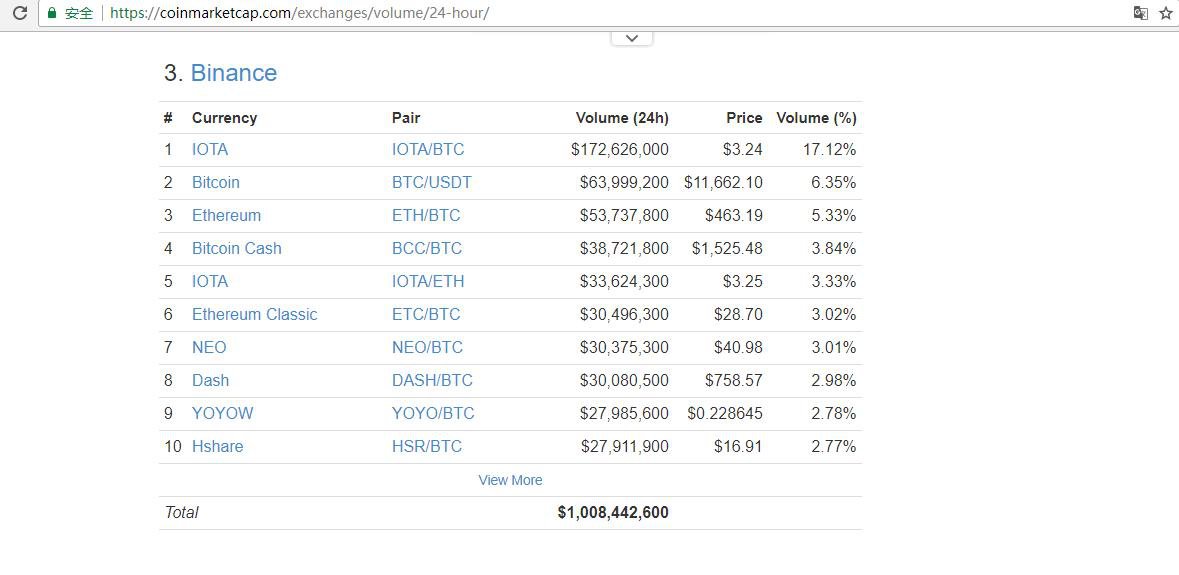
Task: Open the ETC/BTC pair link
Action: point(426,314)
